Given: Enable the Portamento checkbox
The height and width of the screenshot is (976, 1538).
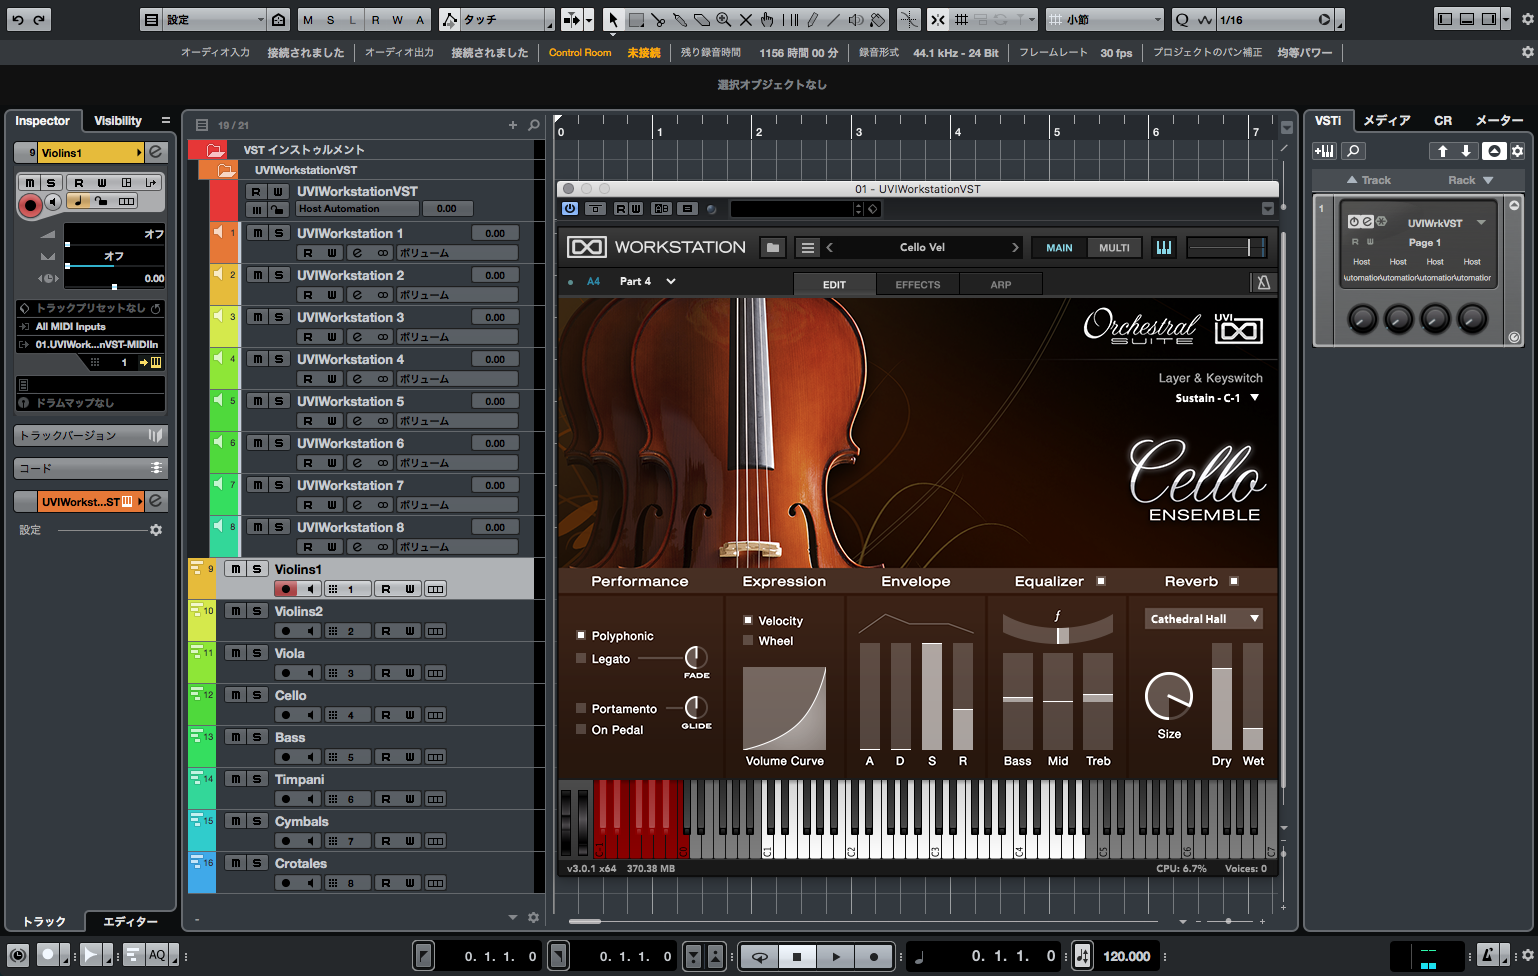Looking at the screenshot, I should coord(581,708).
